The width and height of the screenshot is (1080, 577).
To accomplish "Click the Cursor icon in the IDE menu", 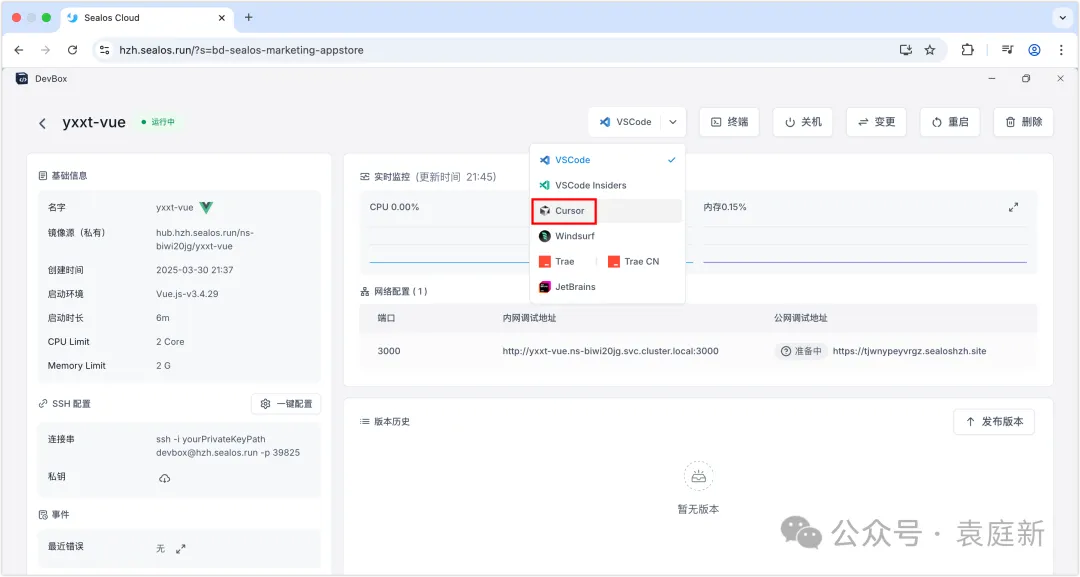I will click(x=545, y=211).
